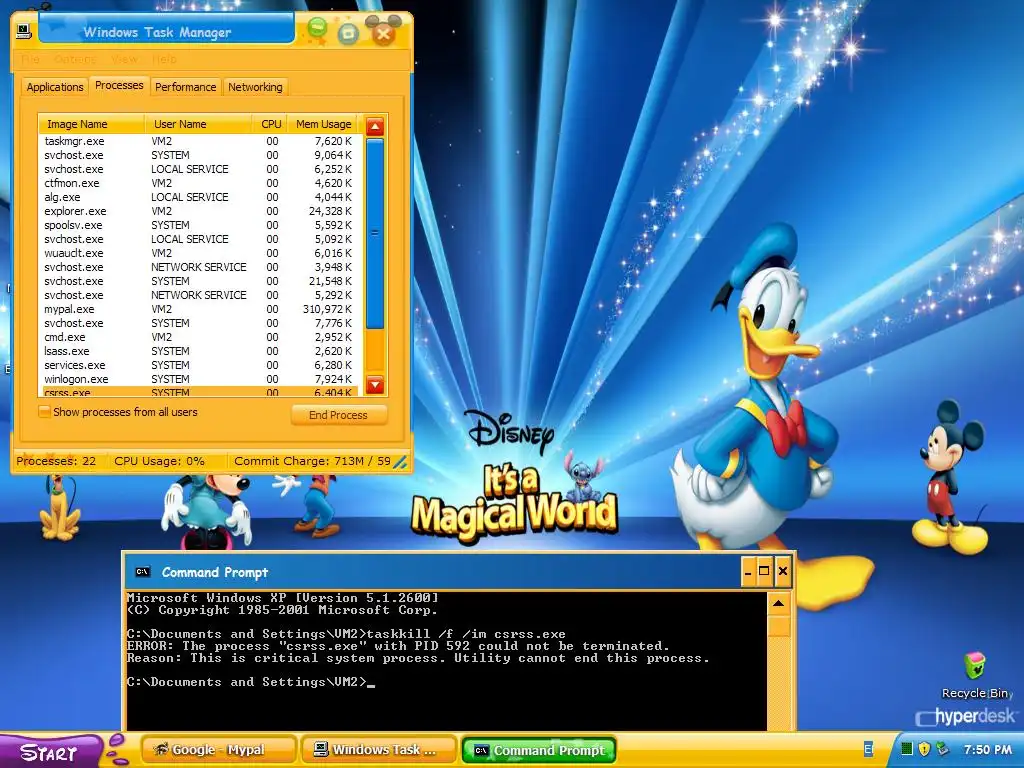Click the language bar E indicator
This screenshot has height=768, width=1024.
click(868, 749)
